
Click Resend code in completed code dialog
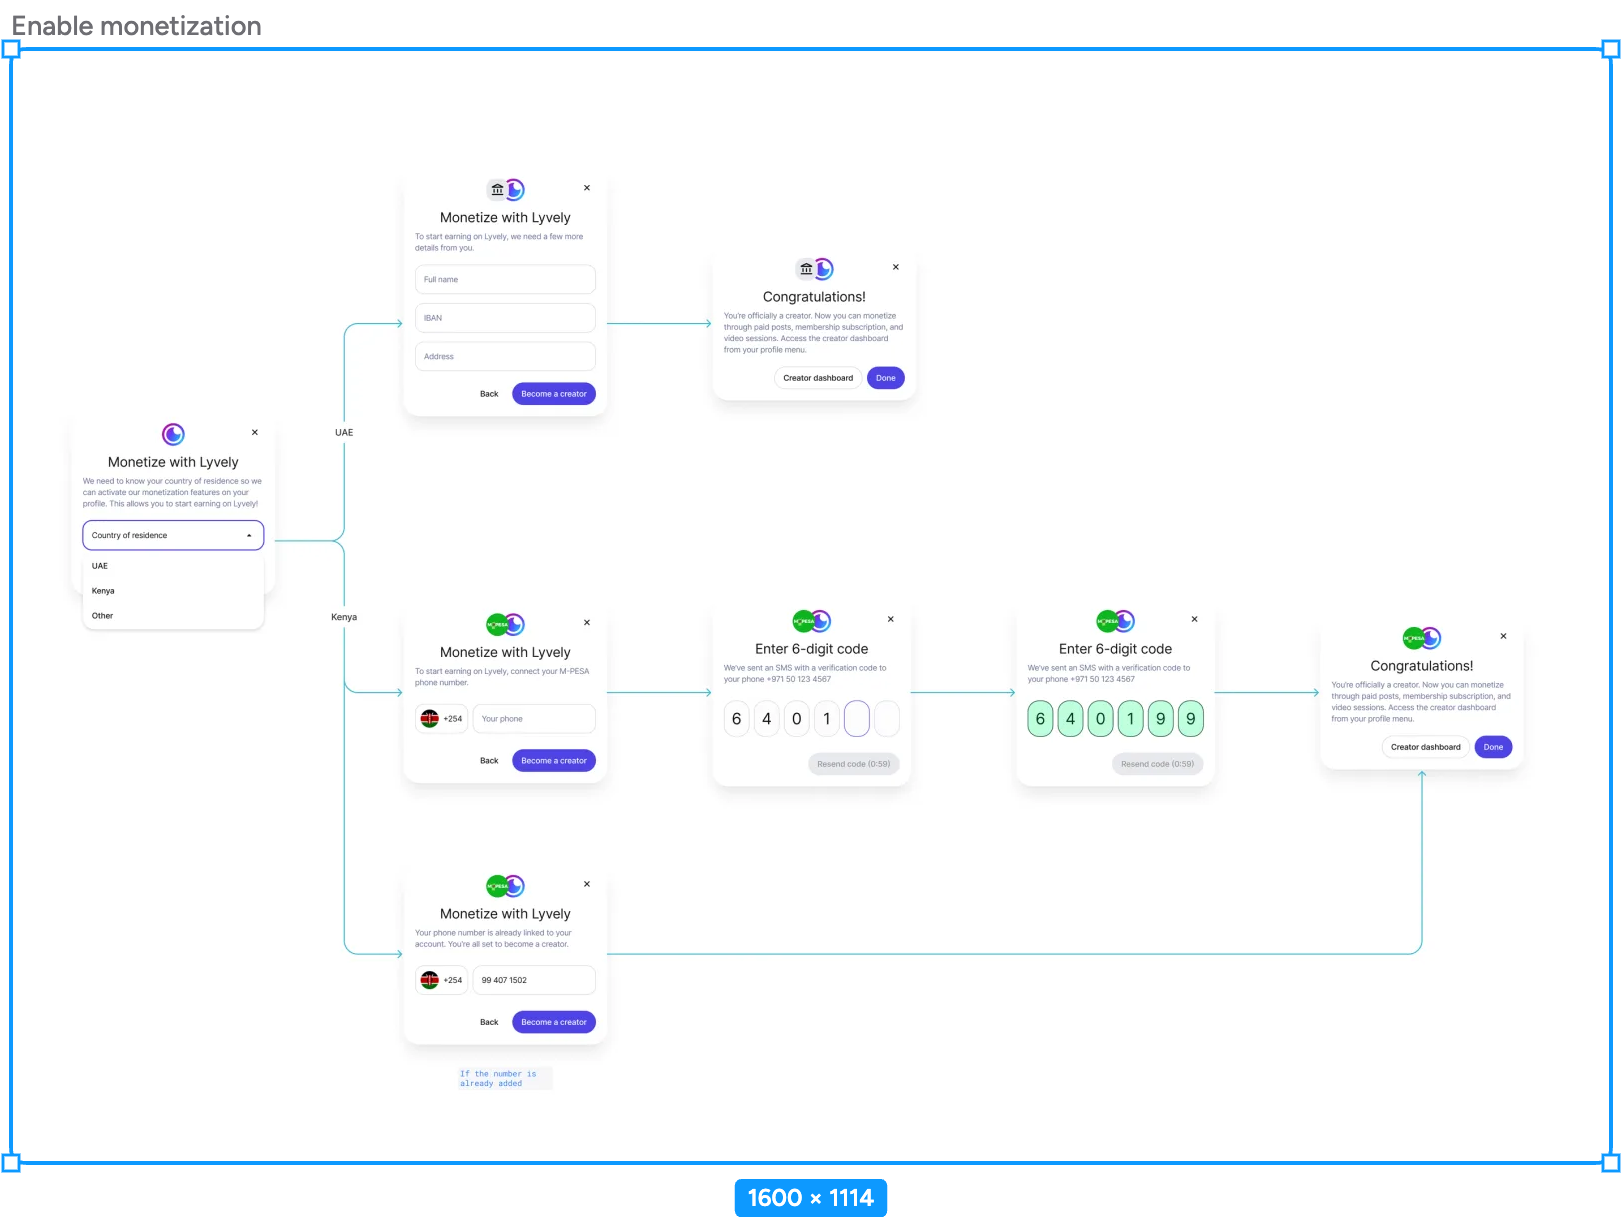click(1158, 764)
